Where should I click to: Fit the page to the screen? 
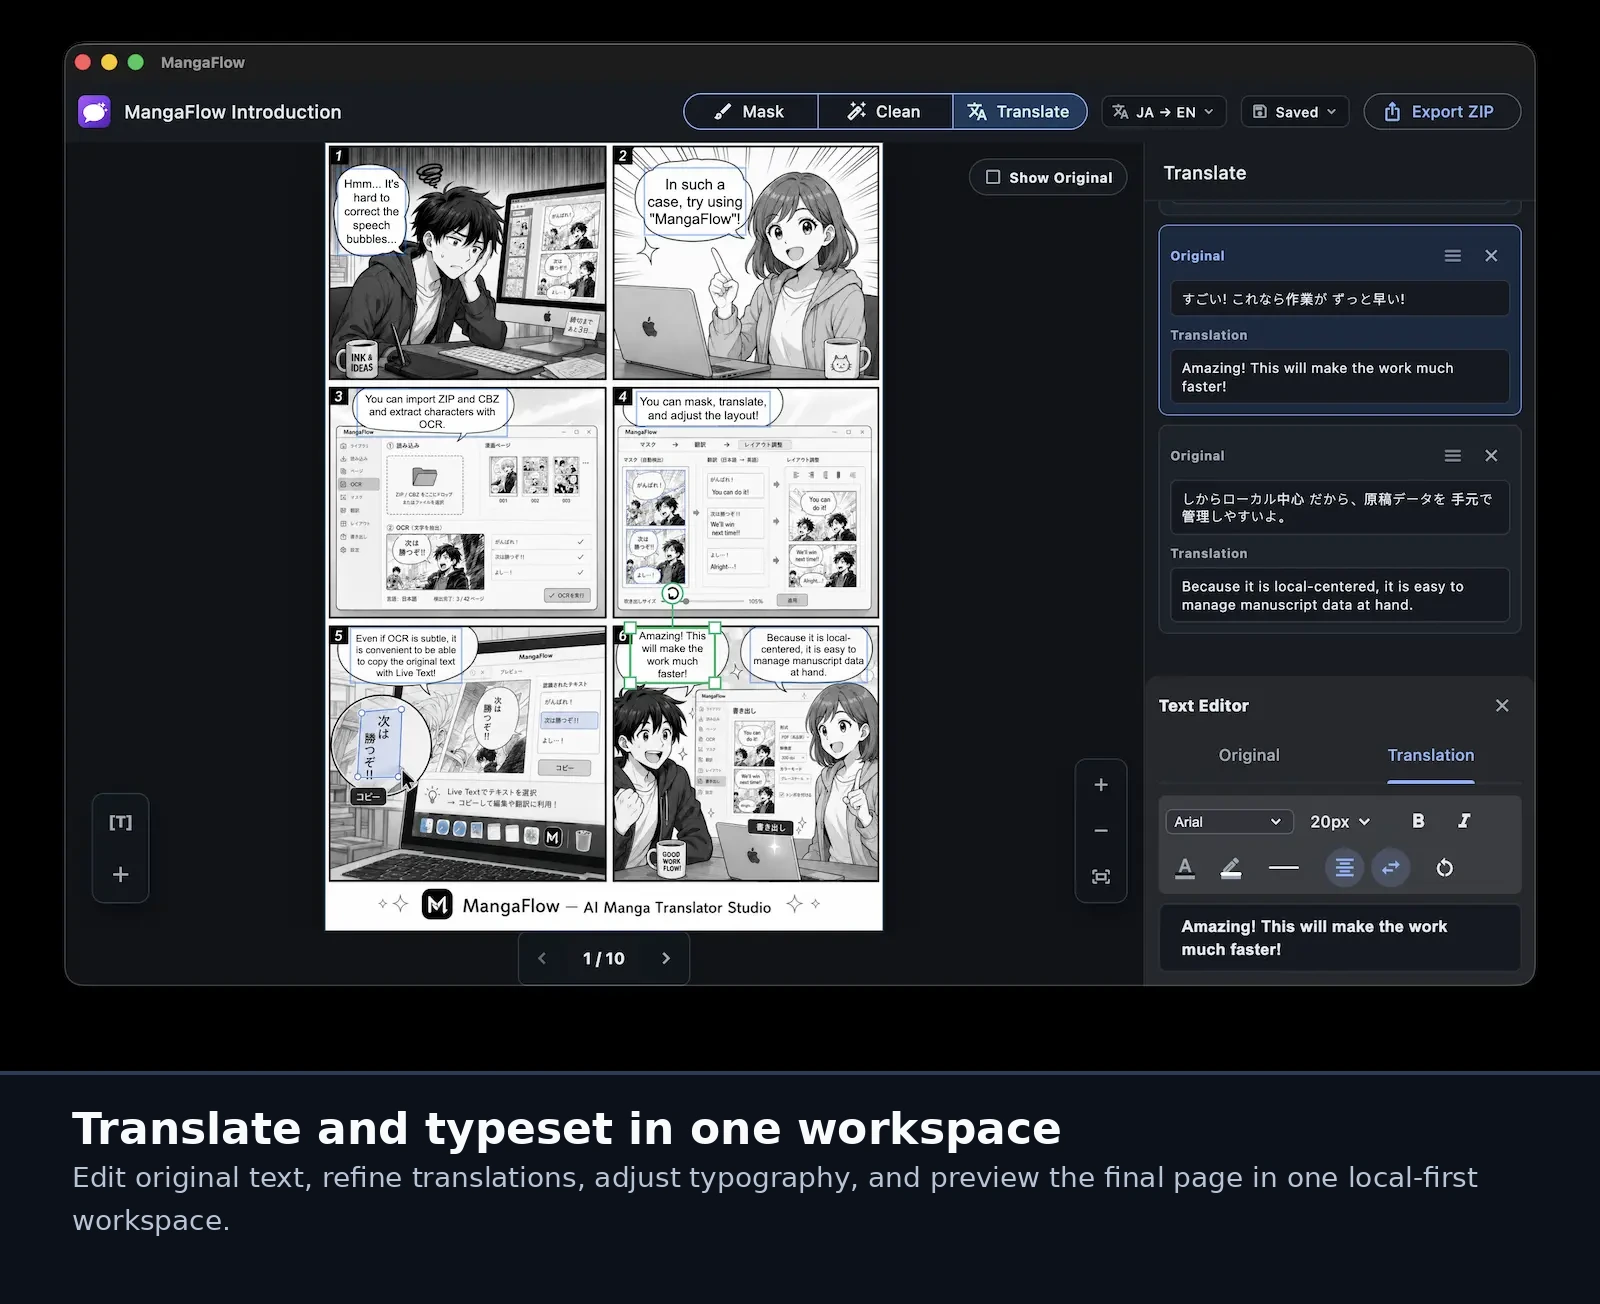tap(1101, 877)
